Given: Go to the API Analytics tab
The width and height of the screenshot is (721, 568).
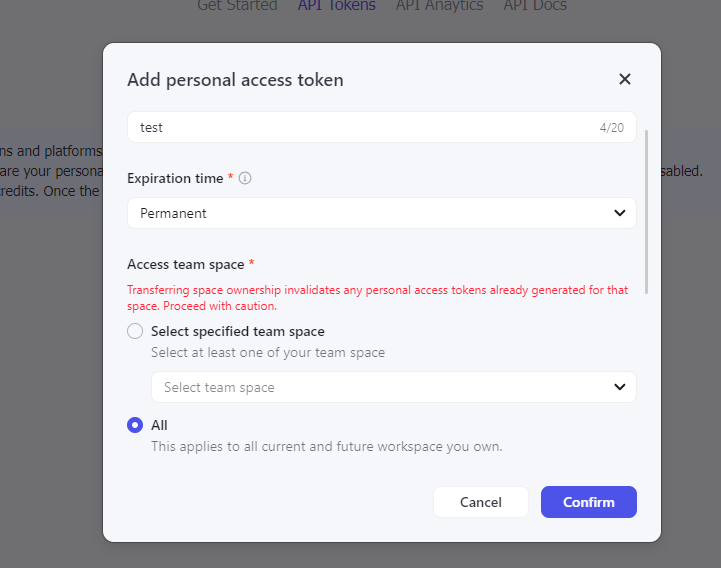Looking at the screenshot, I should (x=439, y=6).
